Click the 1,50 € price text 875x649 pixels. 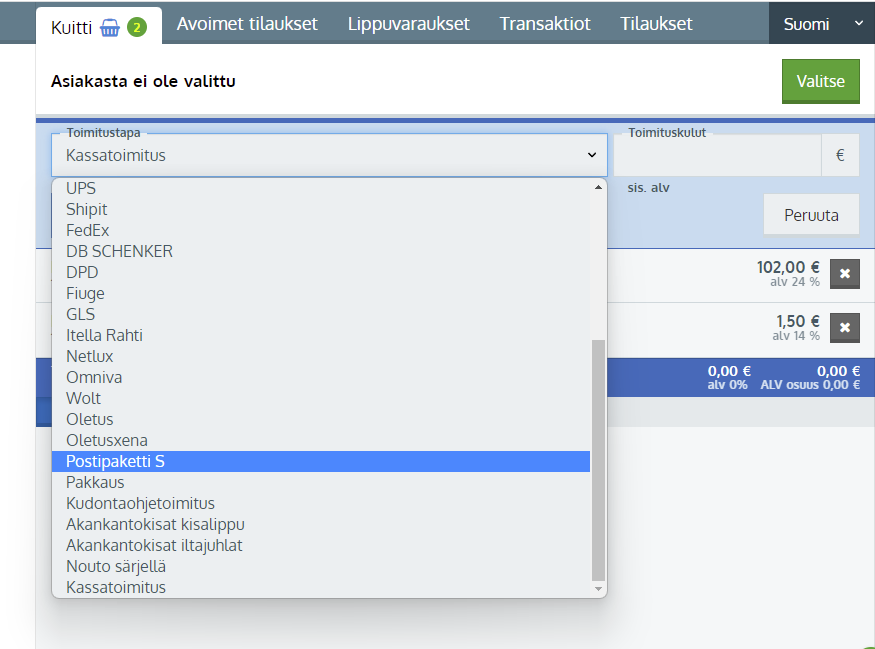[x=798, y=321]
